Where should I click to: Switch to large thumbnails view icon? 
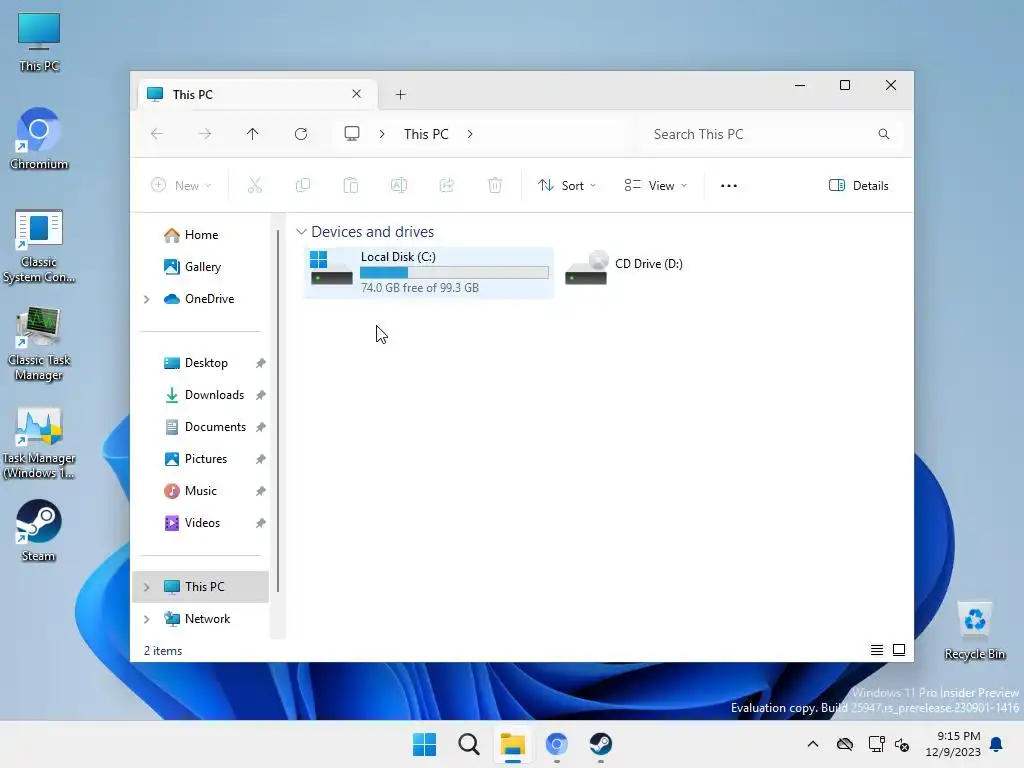pos(899,650)
